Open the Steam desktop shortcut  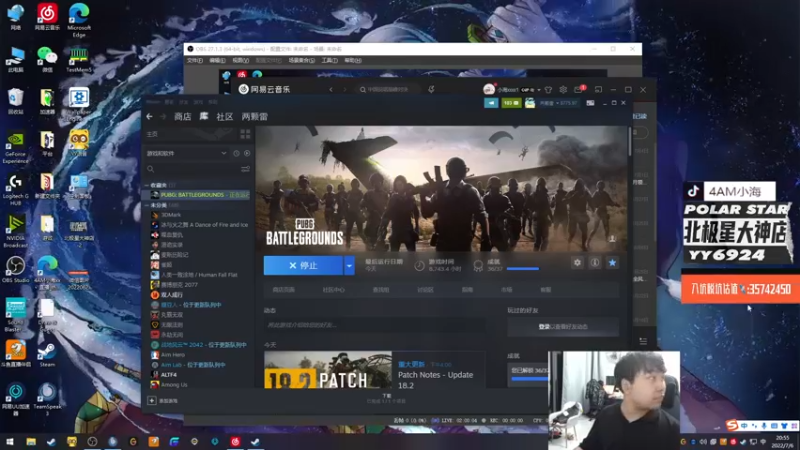pos(47,355)
